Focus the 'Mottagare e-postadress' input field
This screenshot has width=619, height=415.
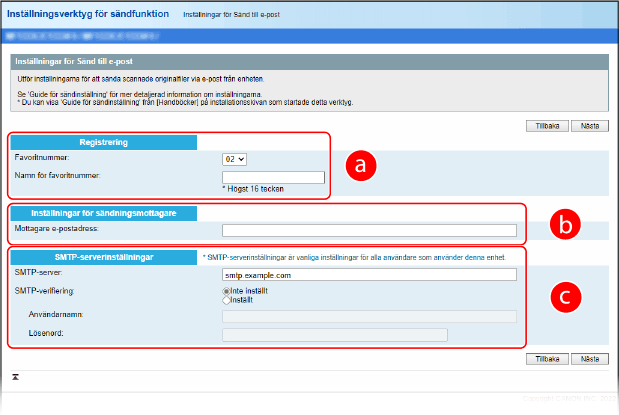click(369, 230)
